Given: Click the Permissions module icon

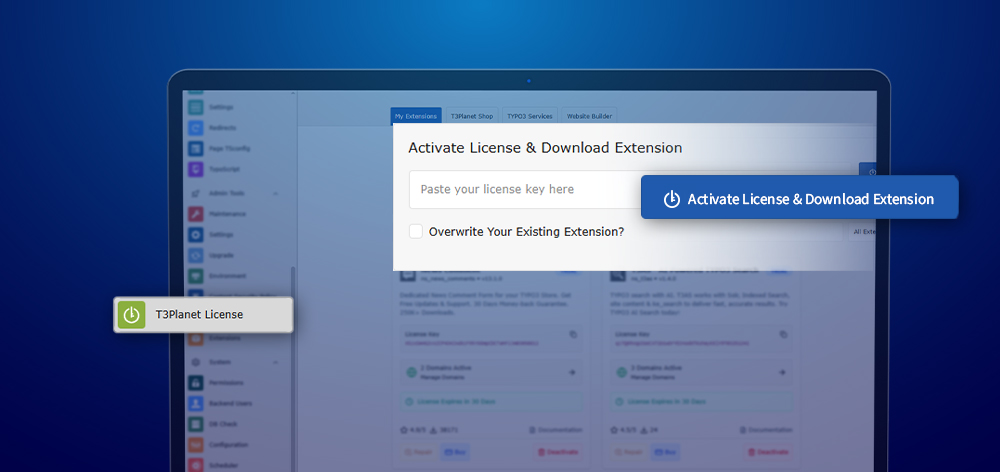Looking at the screenshot, I should point(196,382).
